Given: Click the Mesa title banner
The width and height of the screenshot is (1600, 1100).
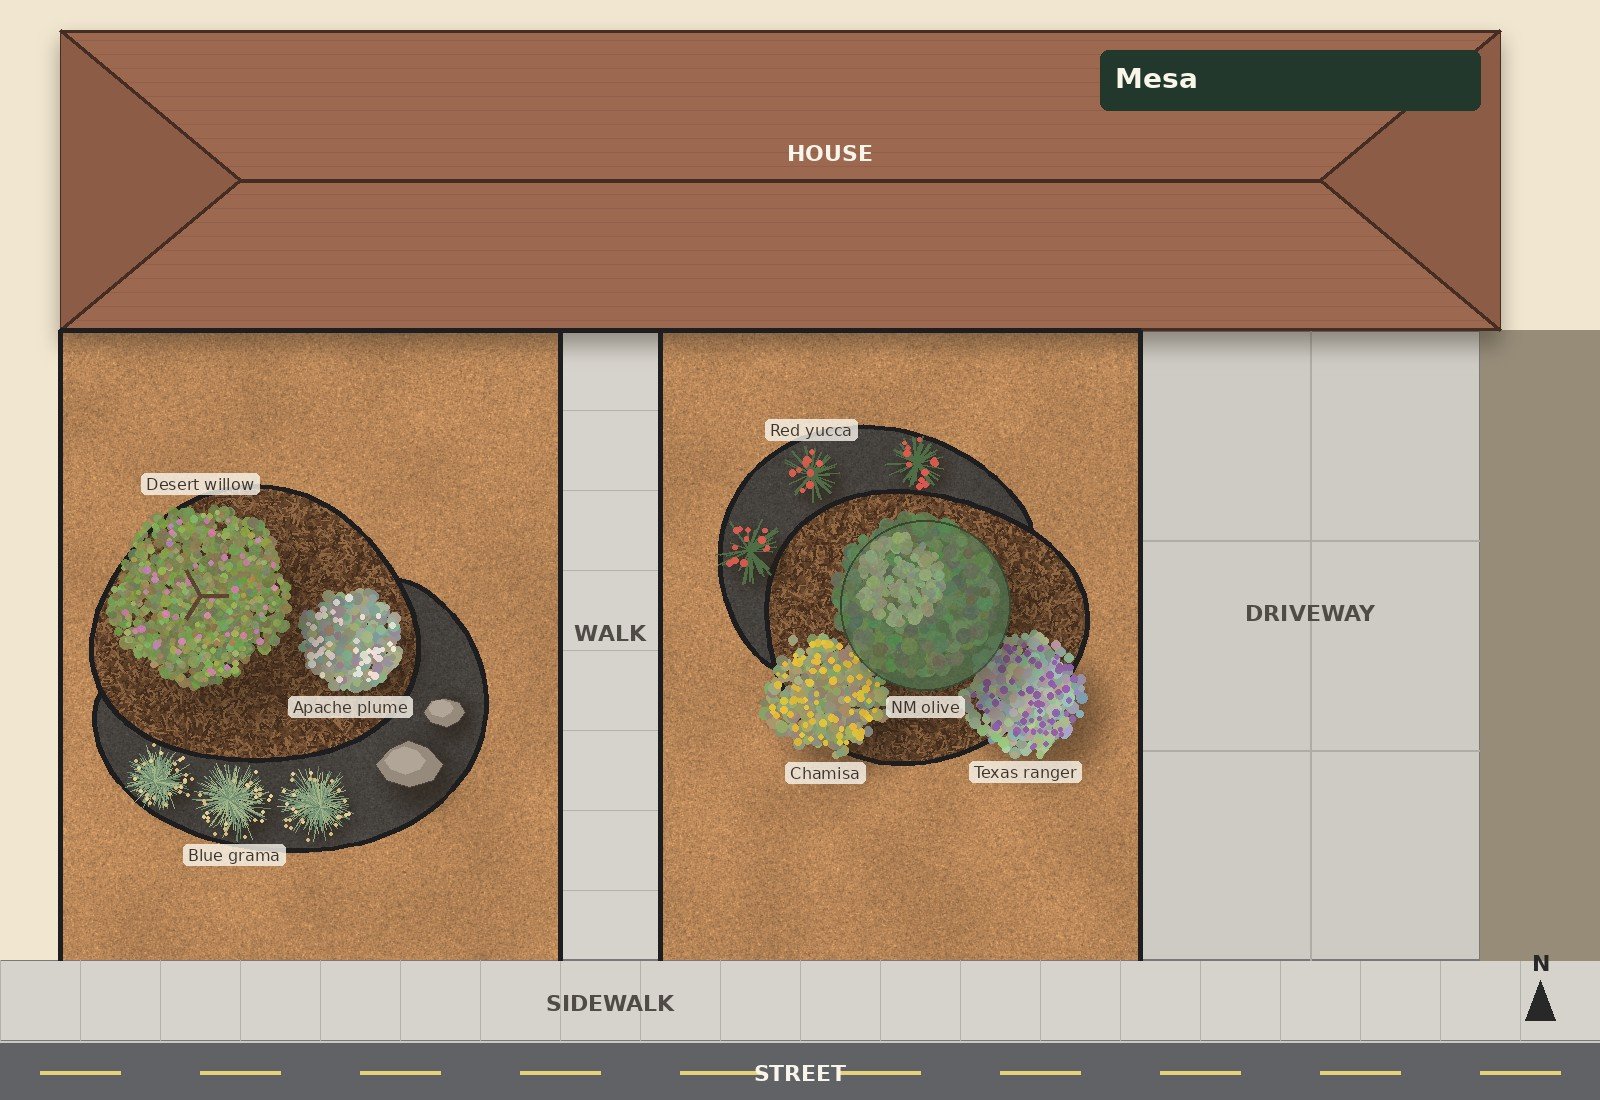Looking at the screenshot, I should tap(1290, 80).
